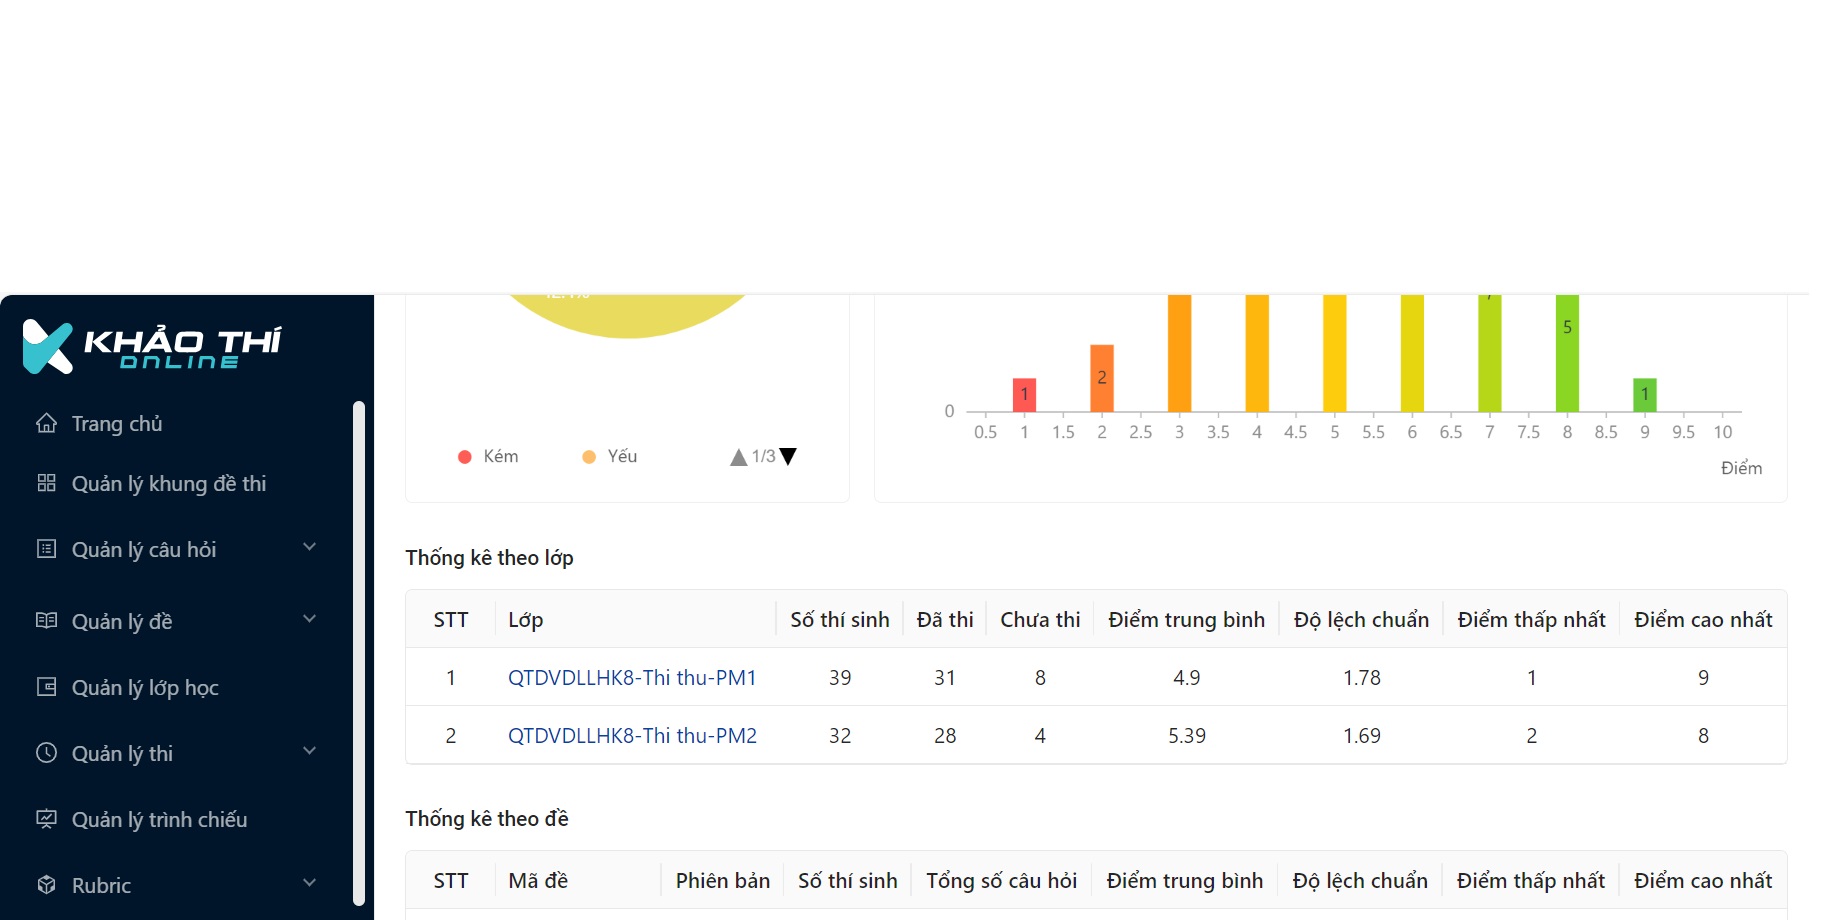Click the sidebar vertical scrollbar

click(359, 652)
